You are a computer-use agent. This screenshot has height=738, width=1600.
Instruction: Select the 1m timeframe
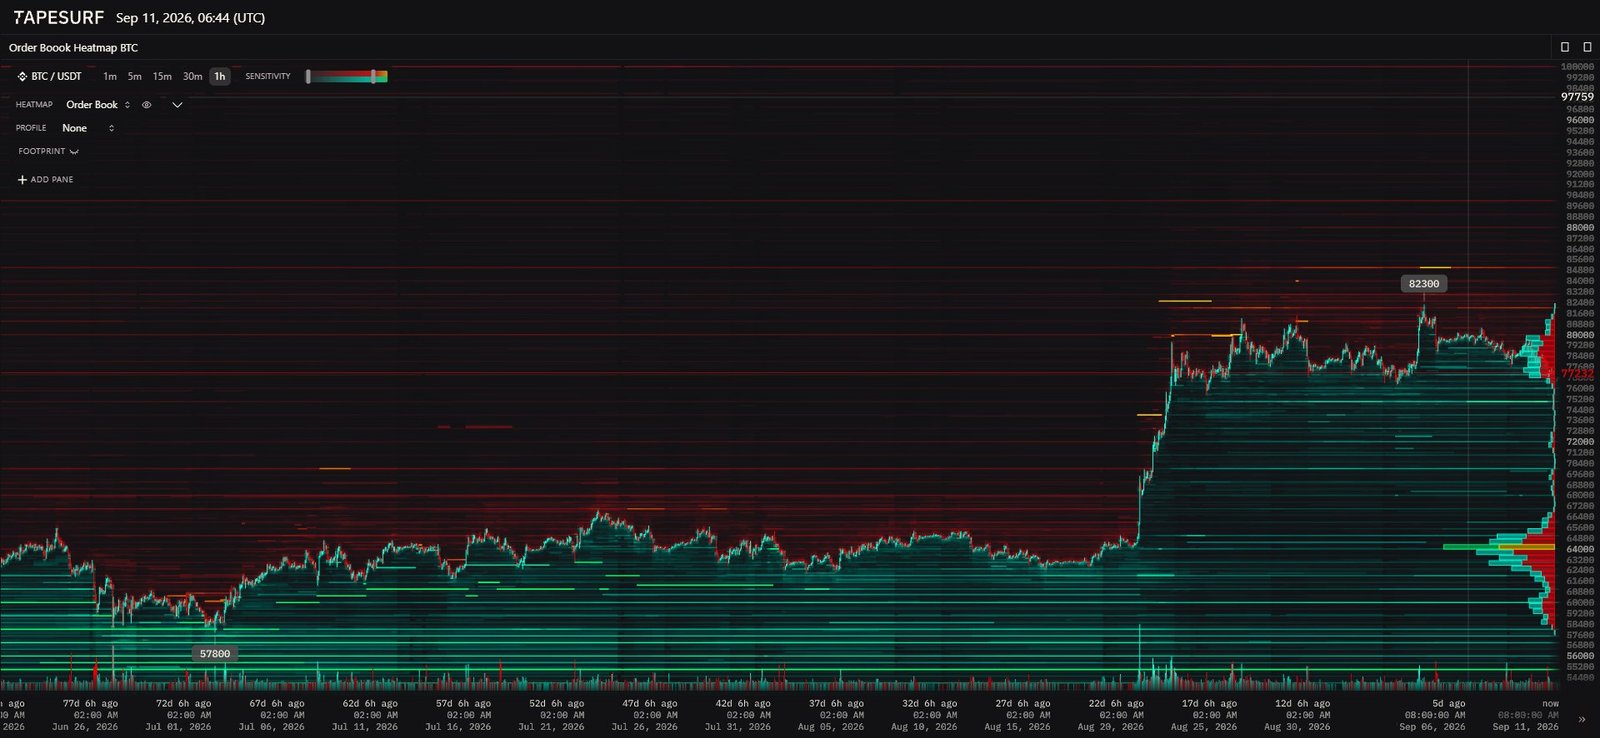point(110,76)
